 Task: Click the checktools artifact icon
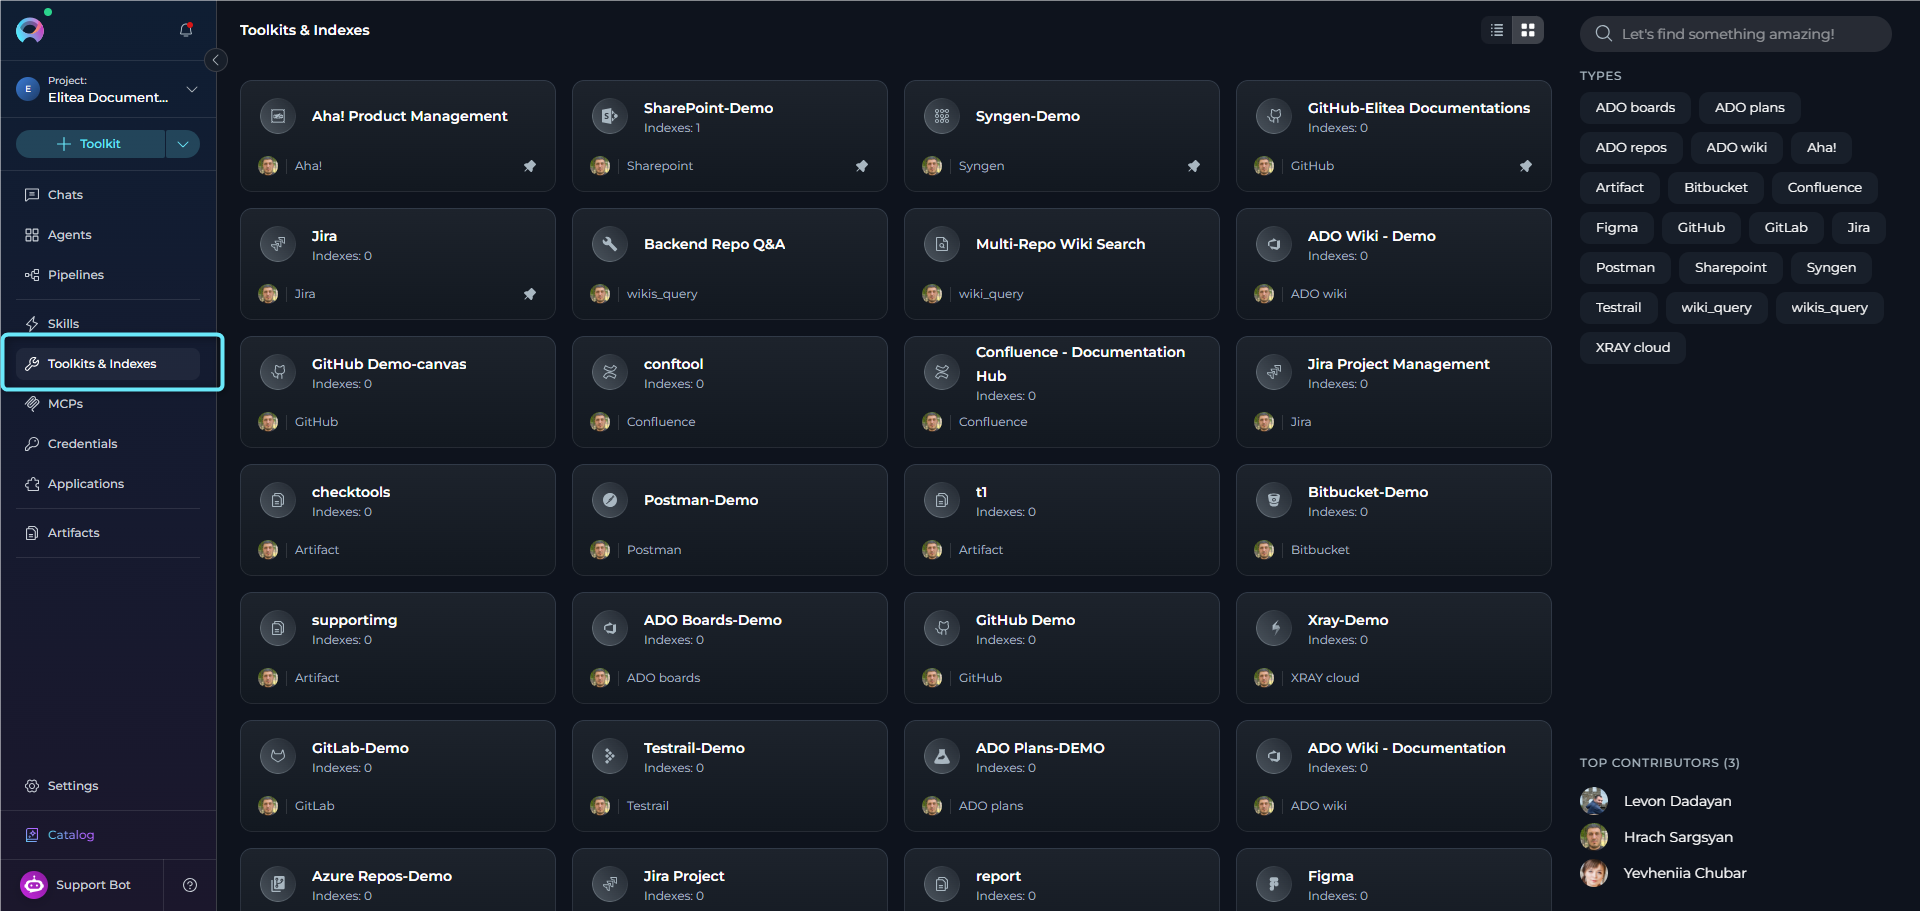(278, 500)
